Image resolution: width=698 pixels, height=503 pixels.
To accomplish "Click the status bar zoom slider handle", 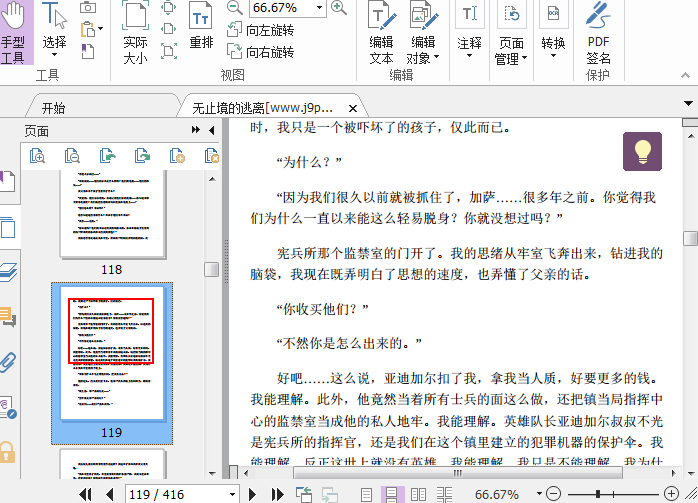I will [598, 494].
